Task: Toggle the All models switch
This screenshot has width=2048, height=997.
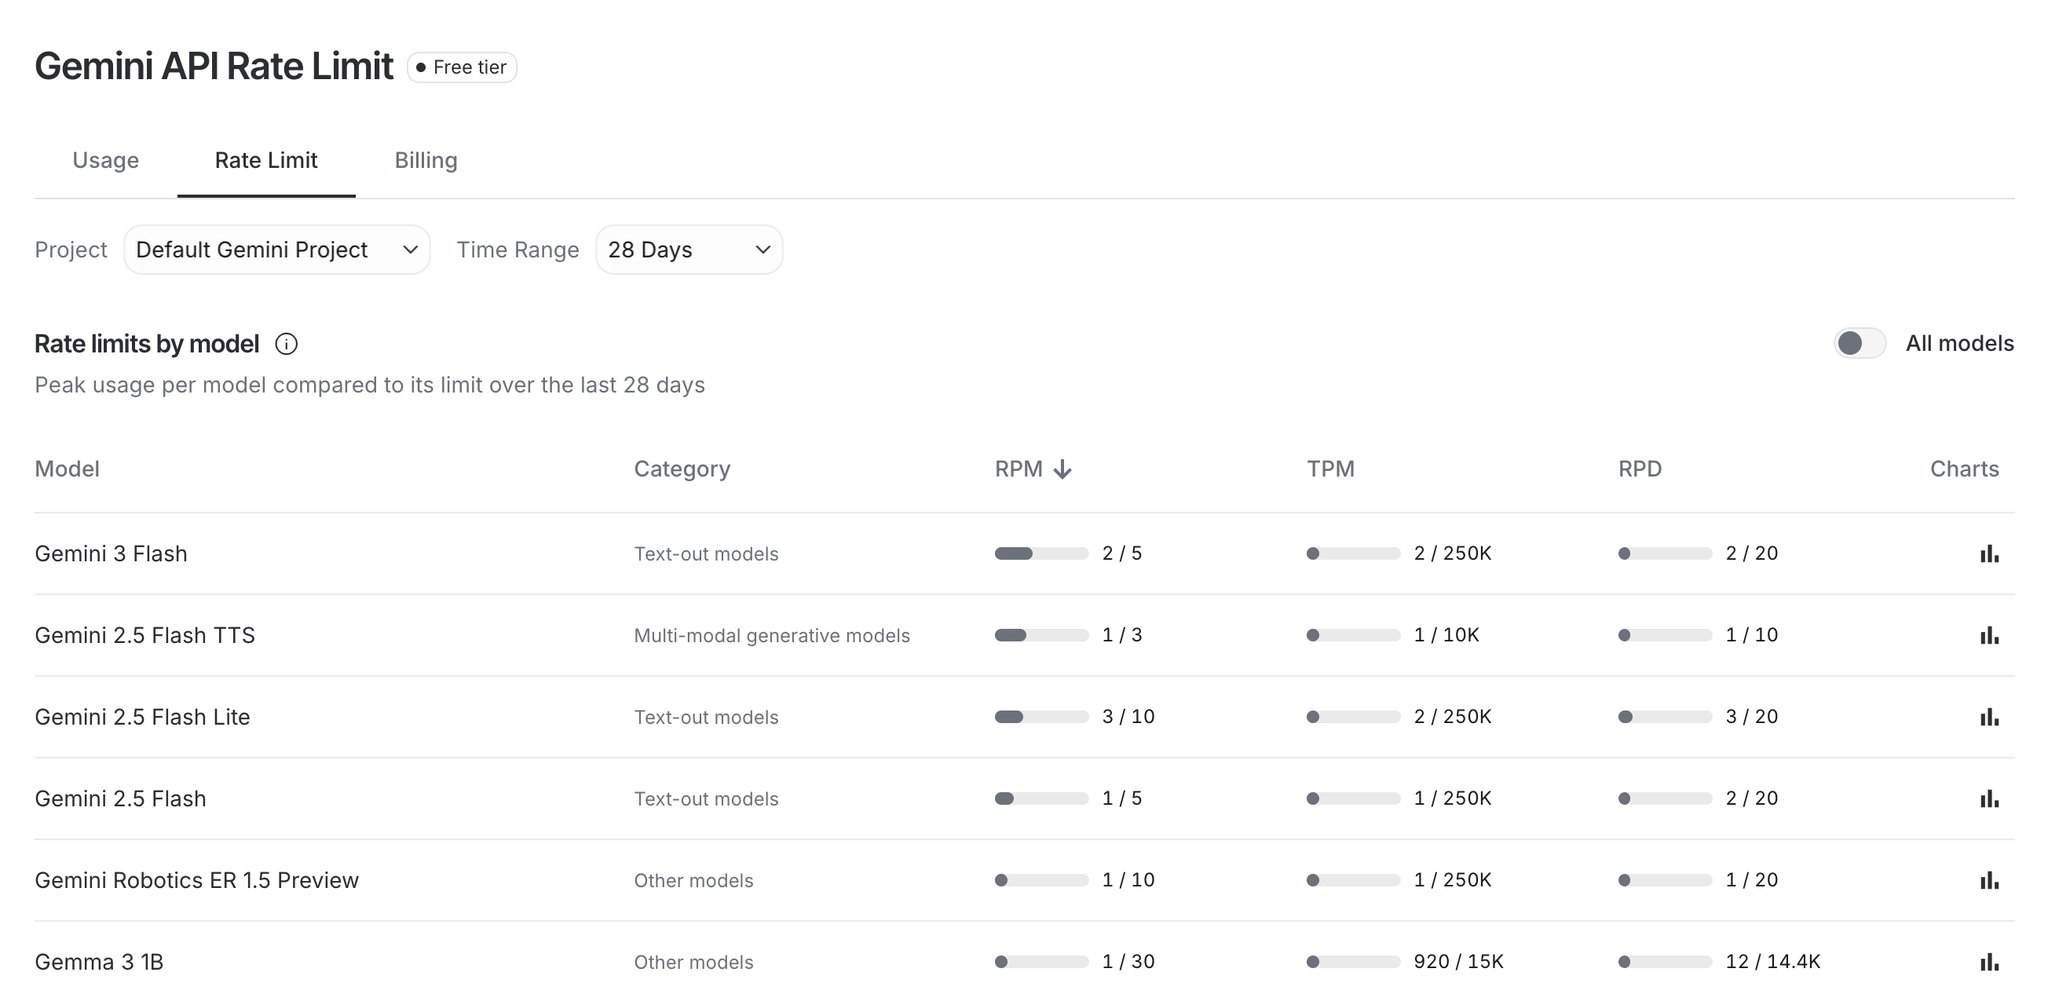Action: [1859, 344]
